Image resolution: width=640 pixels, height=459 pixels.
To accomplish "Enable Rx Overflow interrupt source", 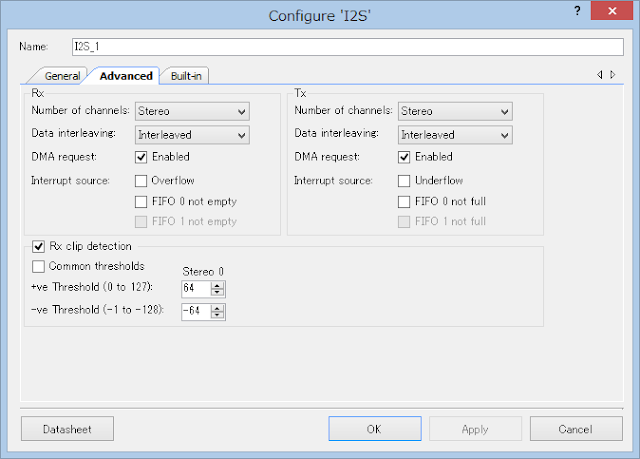I will (141, 181).
